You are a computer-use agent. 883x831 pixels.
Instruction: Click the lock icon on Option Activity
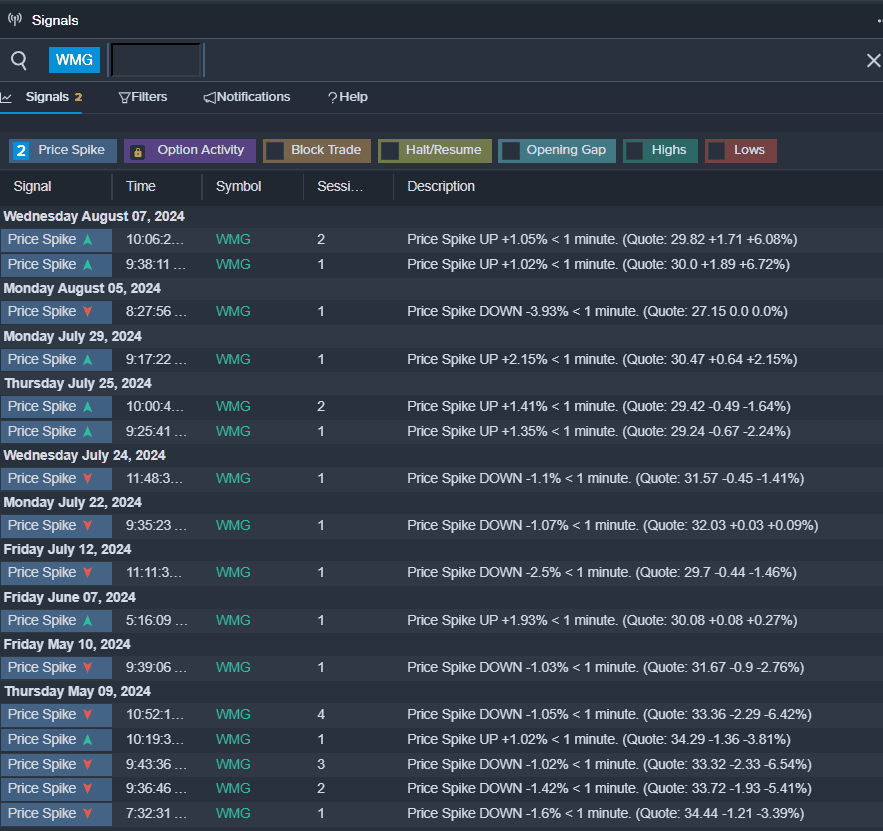[x=137, y=151]
